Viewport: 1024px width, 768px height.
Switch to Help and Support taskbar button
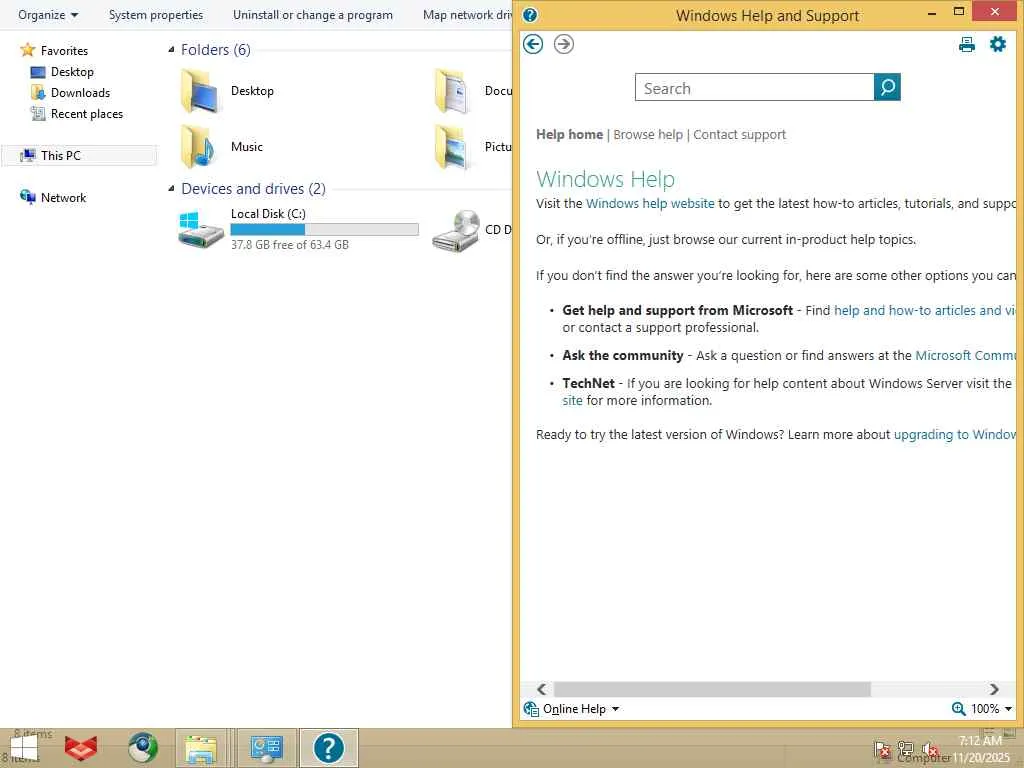point(328,748)
